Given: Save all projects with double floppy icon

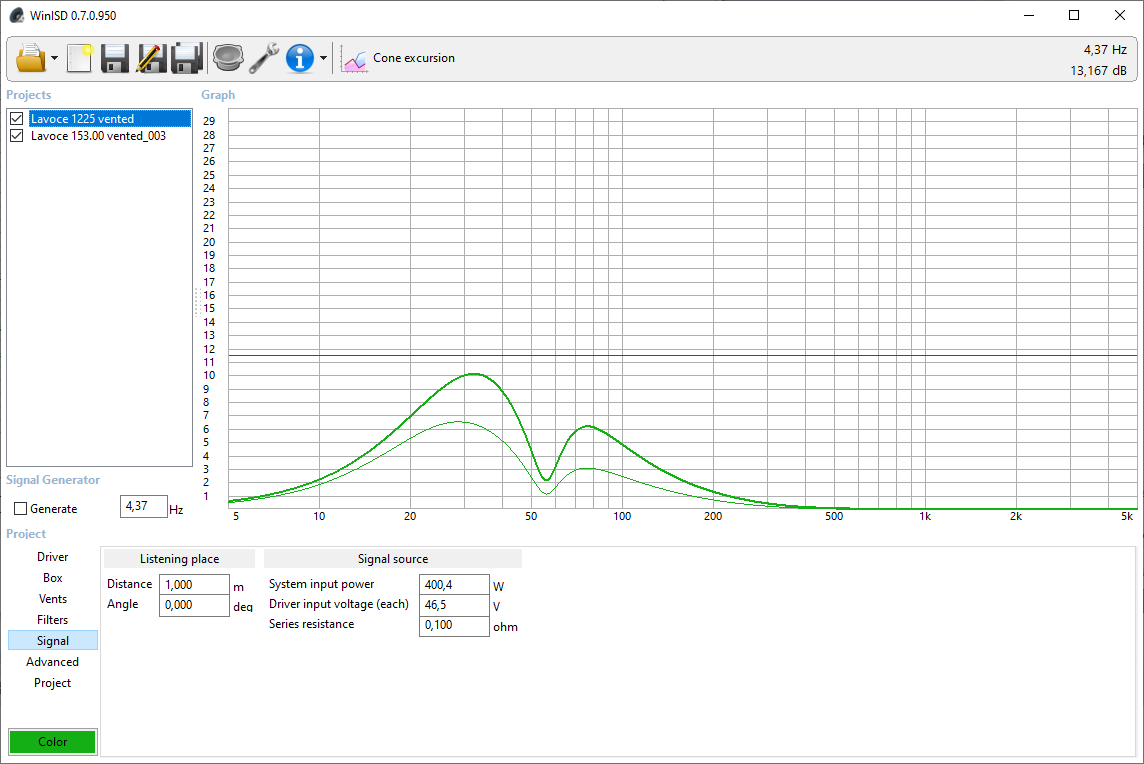Looking at the screenshot, I should 187,58.
